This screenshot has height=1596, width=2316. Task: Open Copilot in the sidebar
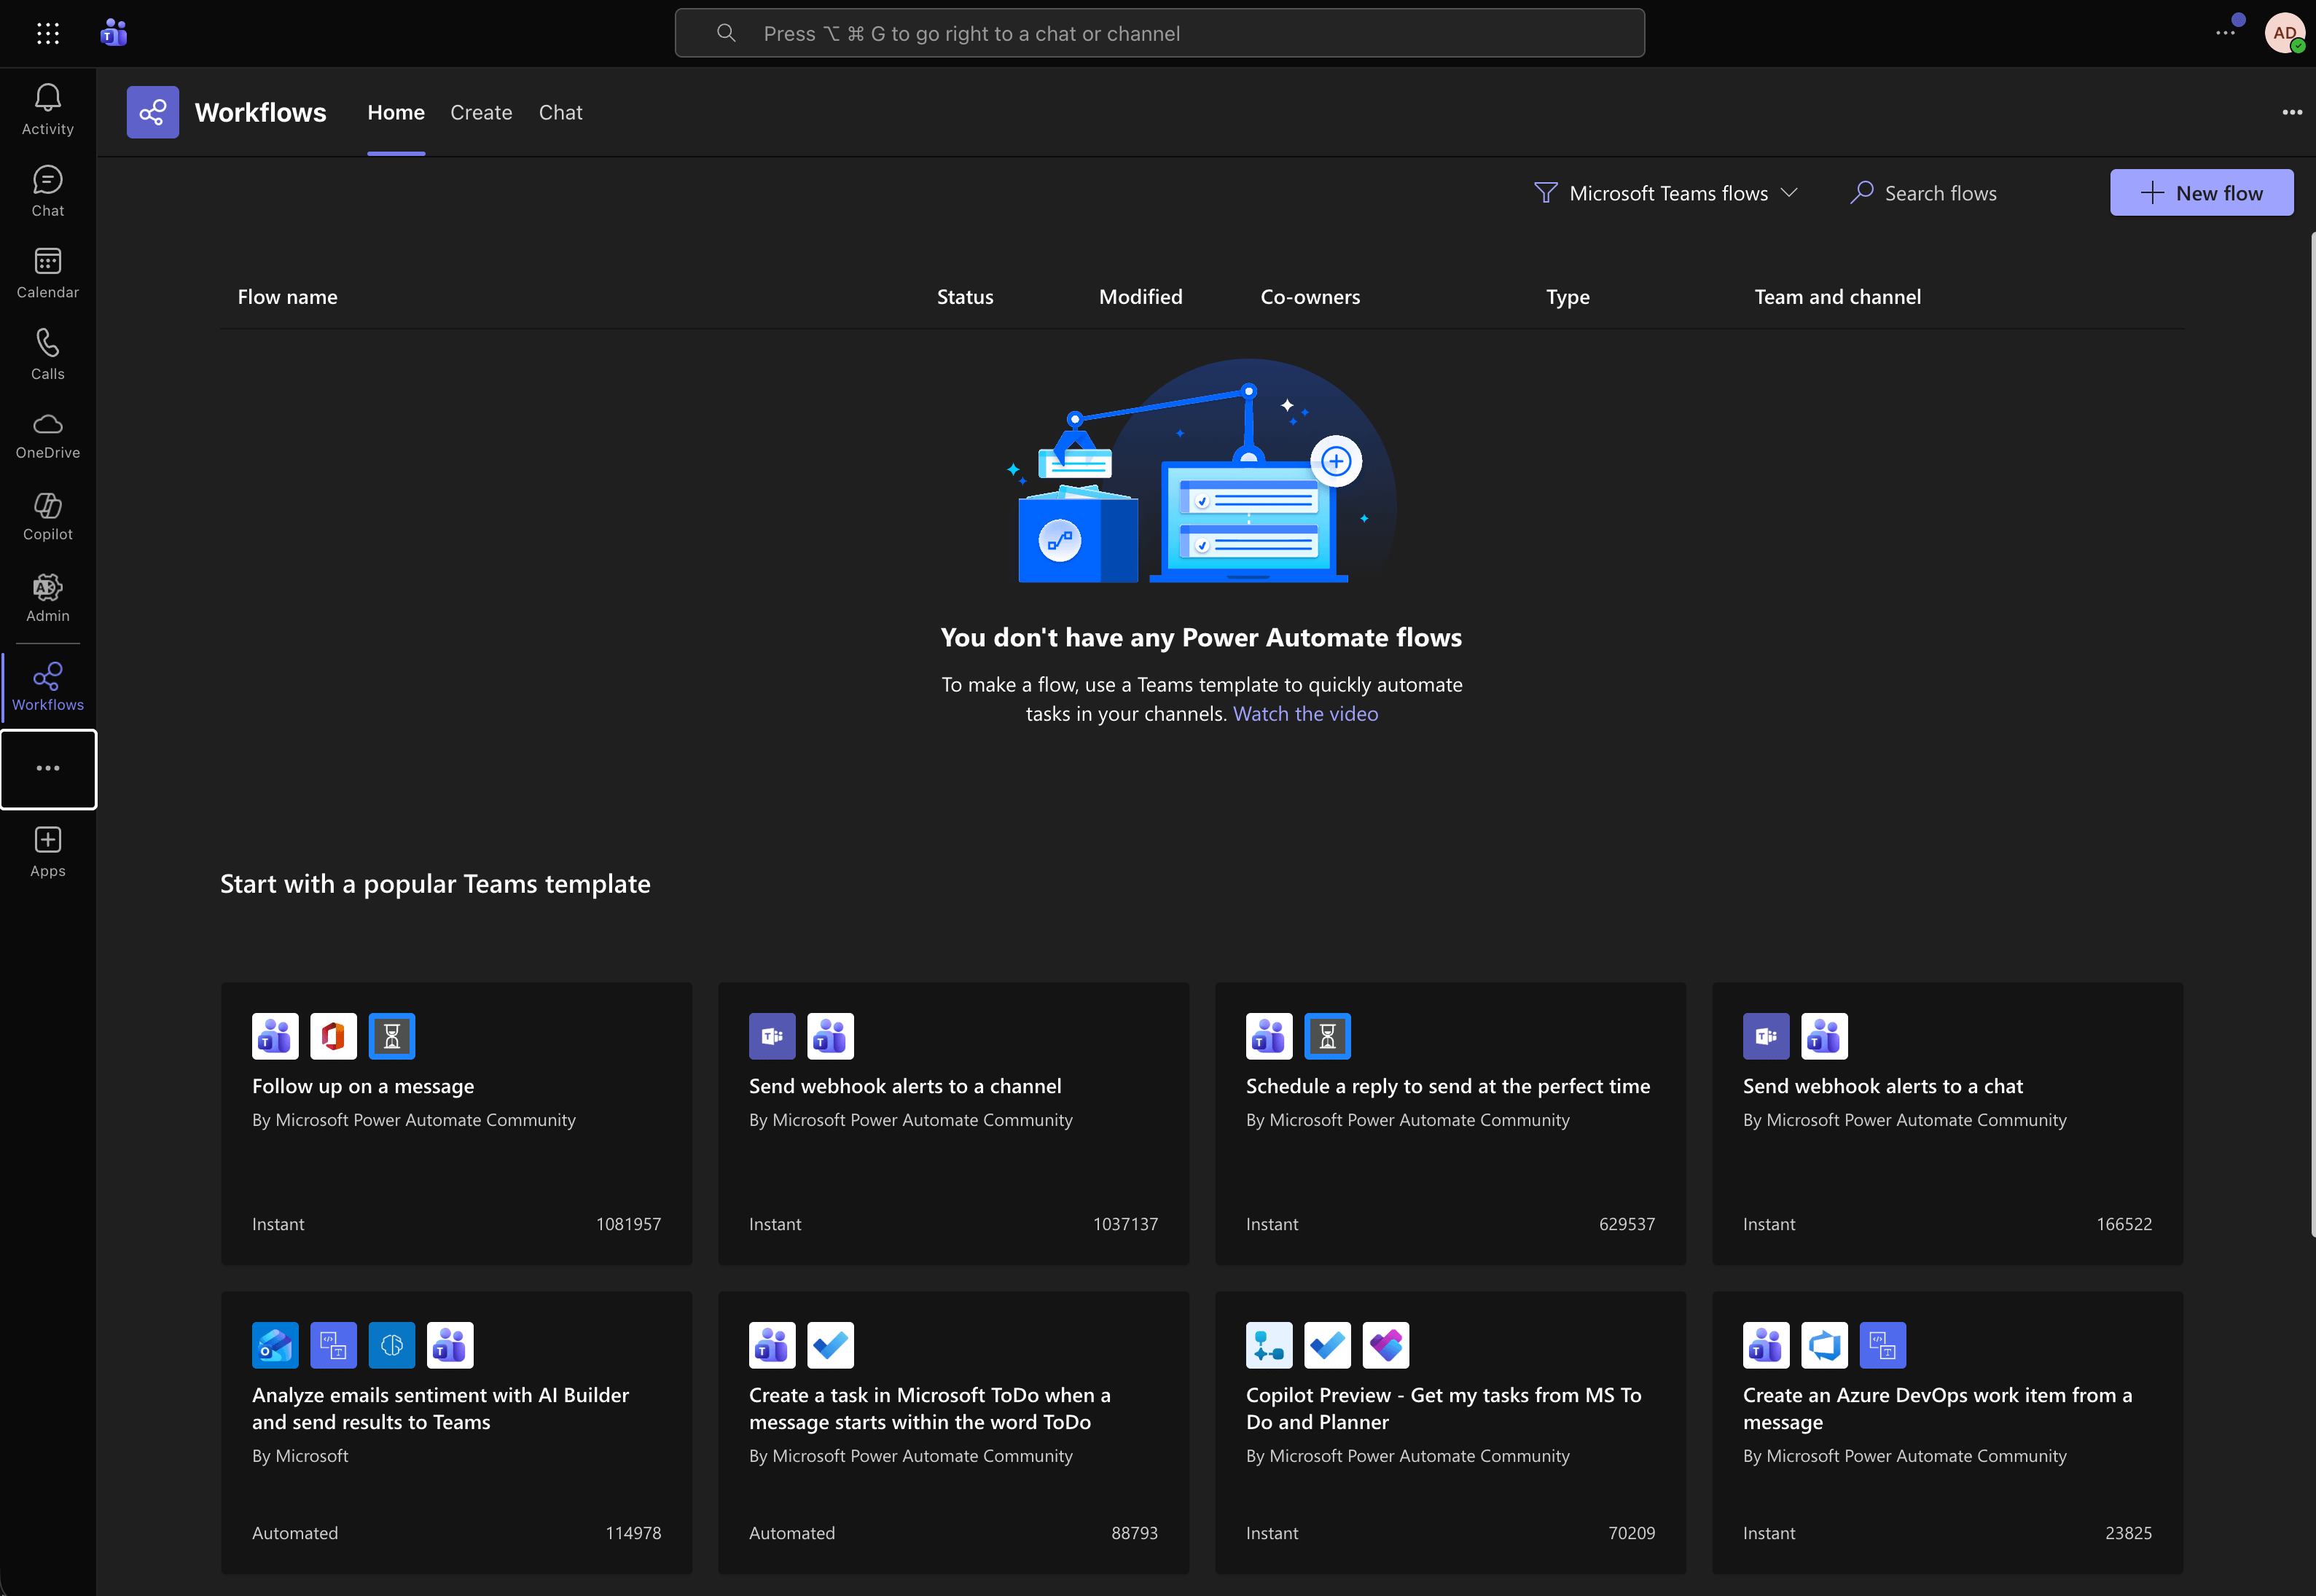(x=47, y=515)
